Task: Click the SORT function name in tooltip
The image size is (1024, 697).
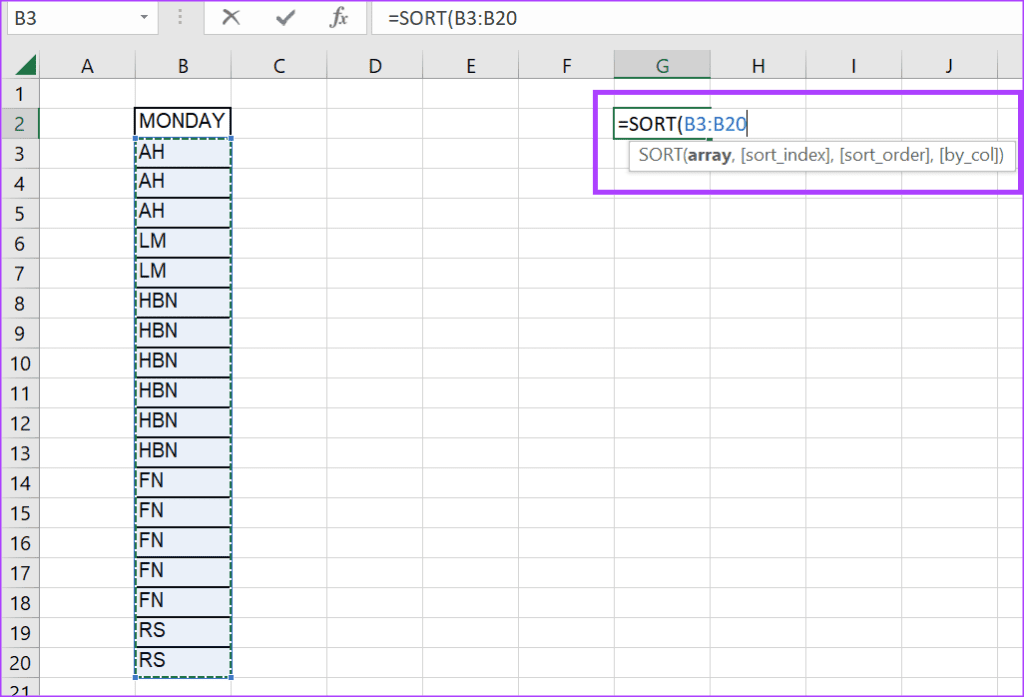Action: tap(659, 156)
